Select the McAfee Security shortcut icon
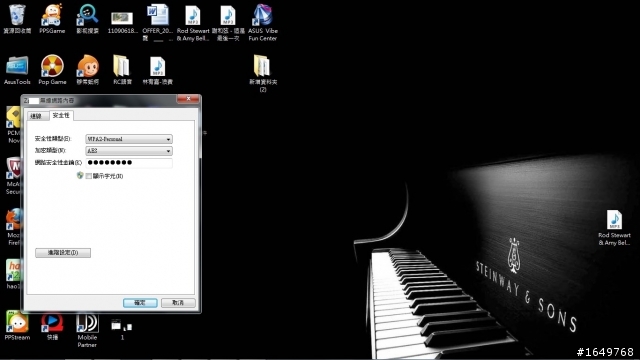640x360 pixels. tap(13, 176)
